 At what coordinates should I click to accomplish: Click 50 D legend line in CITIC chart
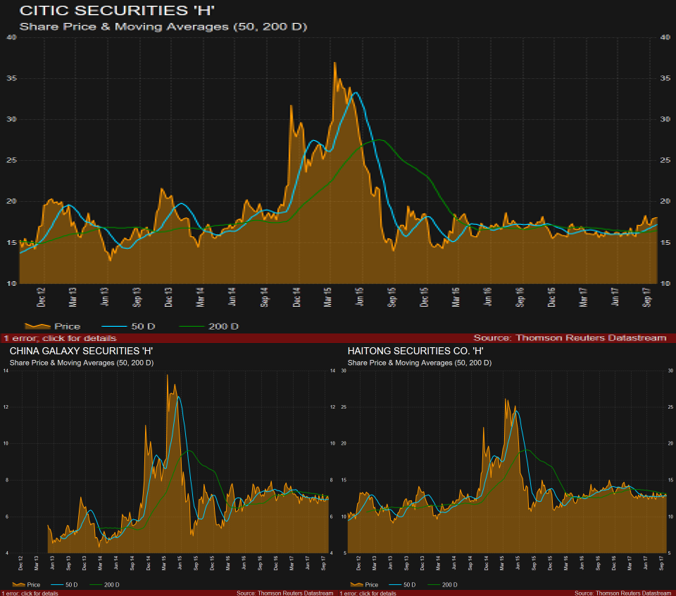pos(119,326)
